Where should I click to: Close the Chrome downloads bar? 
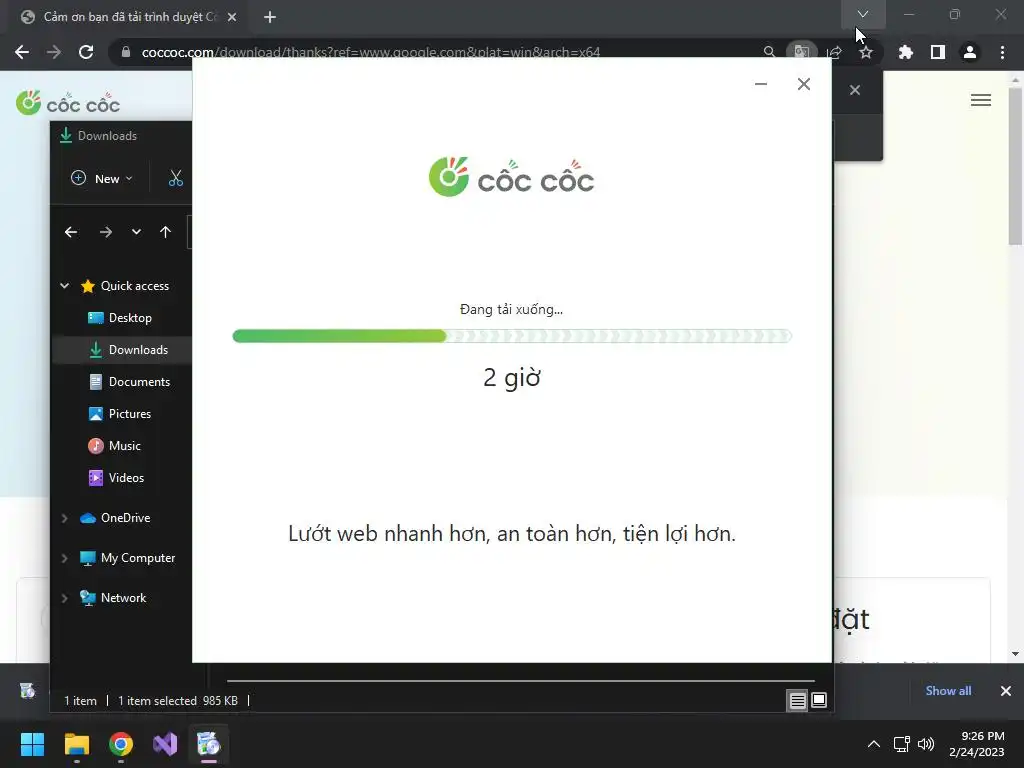pyautogui.click(x=1006, y=690)
